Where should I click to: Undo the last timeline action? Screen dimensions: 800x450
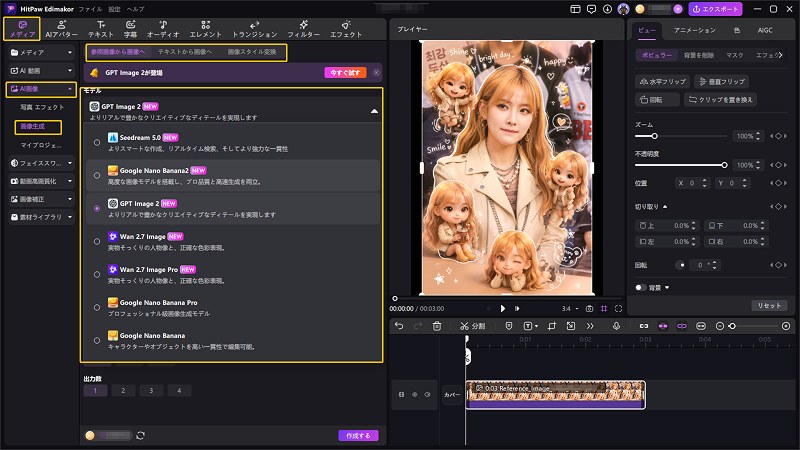click(399, 326)
